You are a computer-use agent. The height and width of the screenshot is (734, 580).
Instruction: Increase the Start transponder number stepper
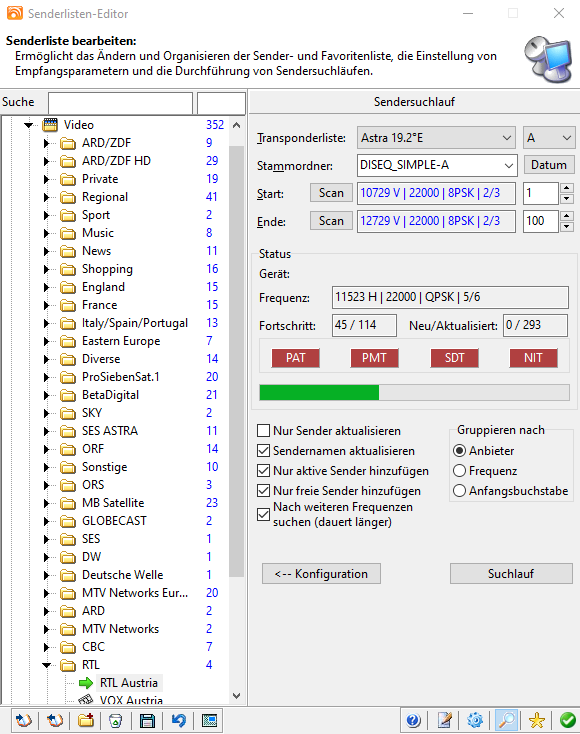567,188
